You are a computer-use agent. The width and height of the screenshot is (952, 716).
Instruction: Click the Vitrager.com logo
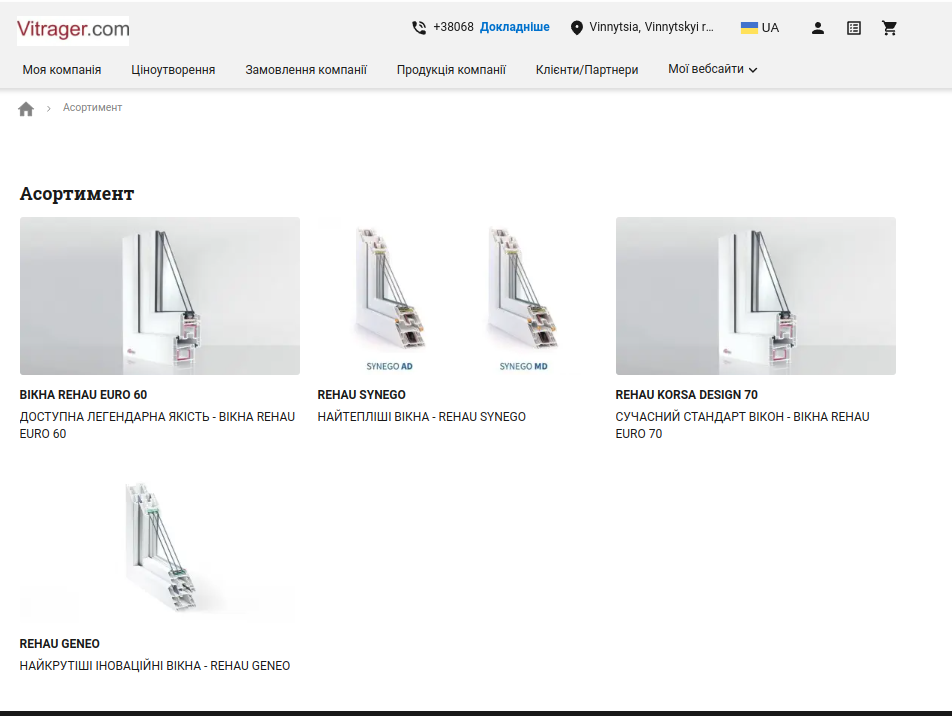pos(73,30)
